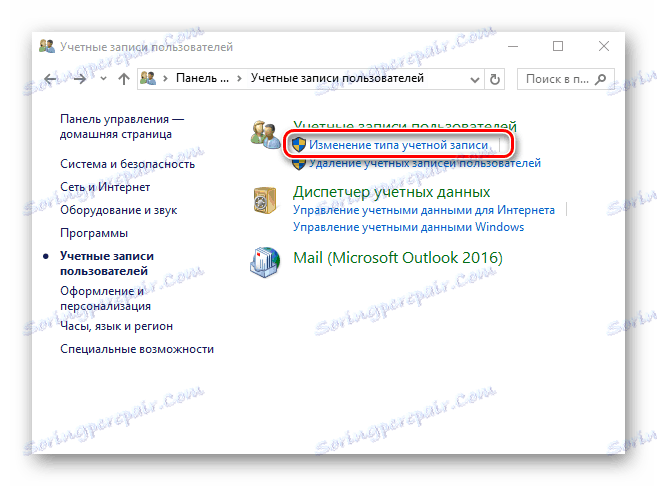Go back with the Back arrow
This screenshot has width=657, height=486.
pos(51,79)
